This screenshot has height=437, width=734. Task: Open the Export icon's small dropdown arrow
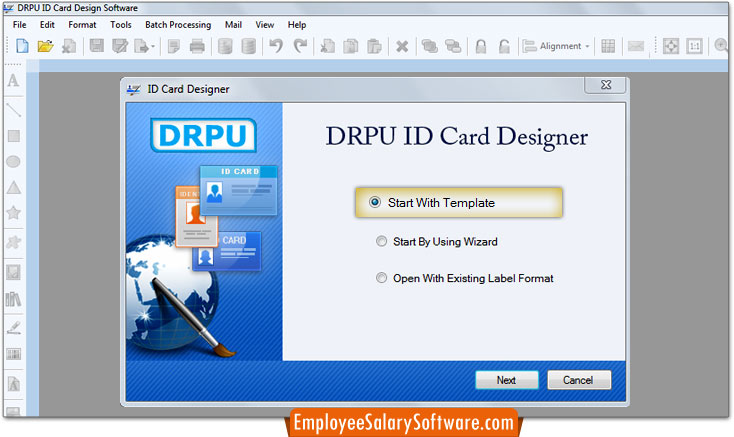(153, 46)
